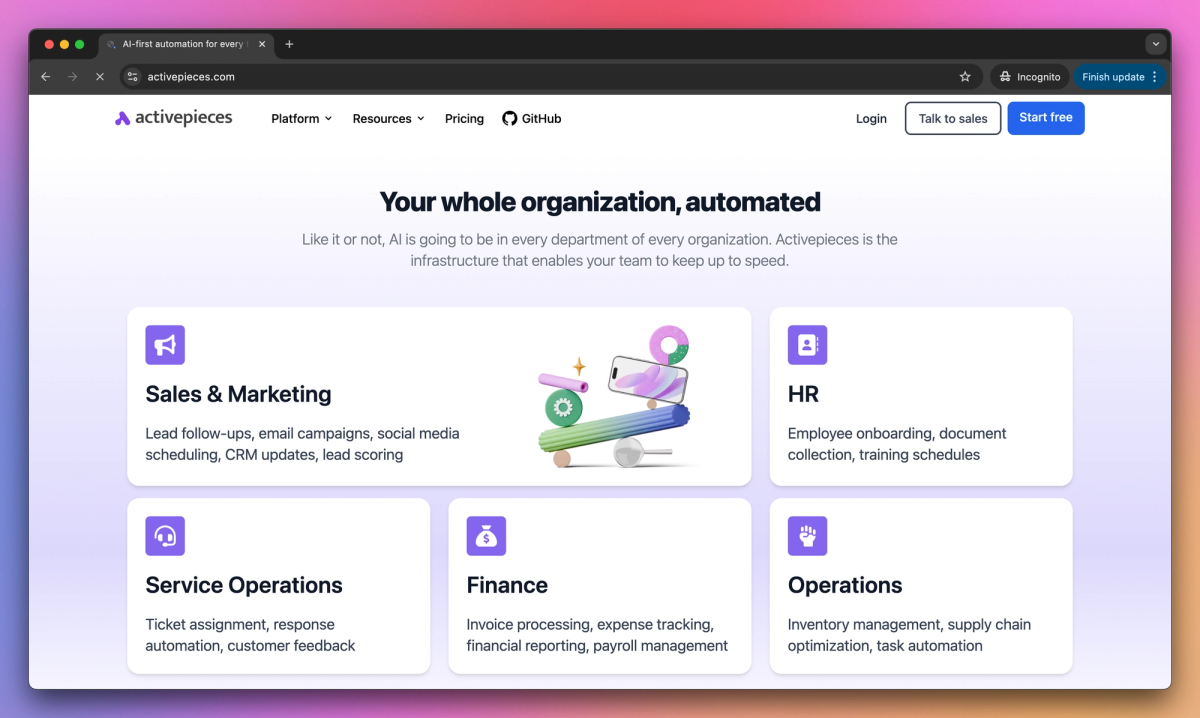Click the Service Operations headset icon
Screen dimensions: 1200x718
pos(165,536)
